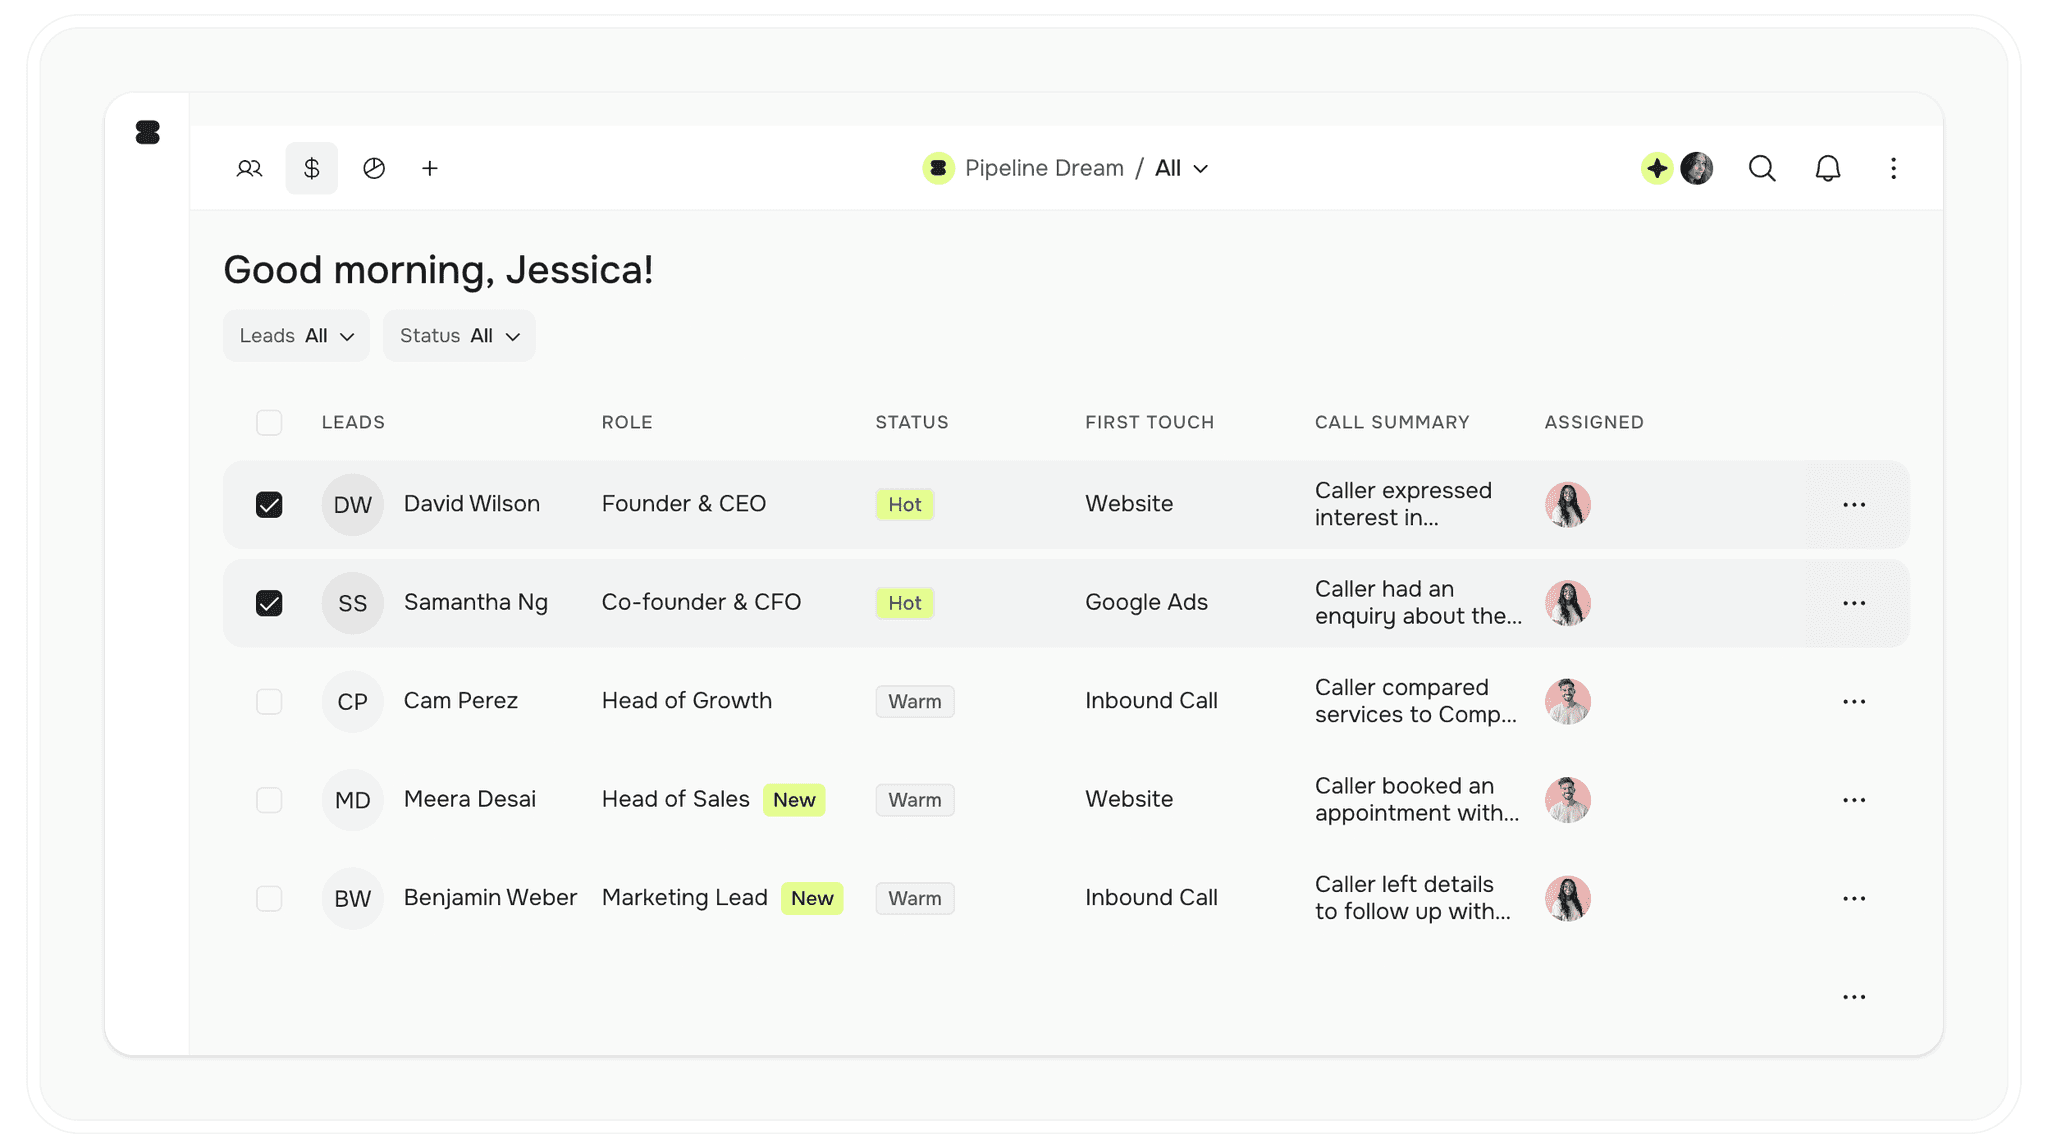Open vertical three-dot menu in header
Screen dimensions: 2048x1144
(x=1893, y=168)
